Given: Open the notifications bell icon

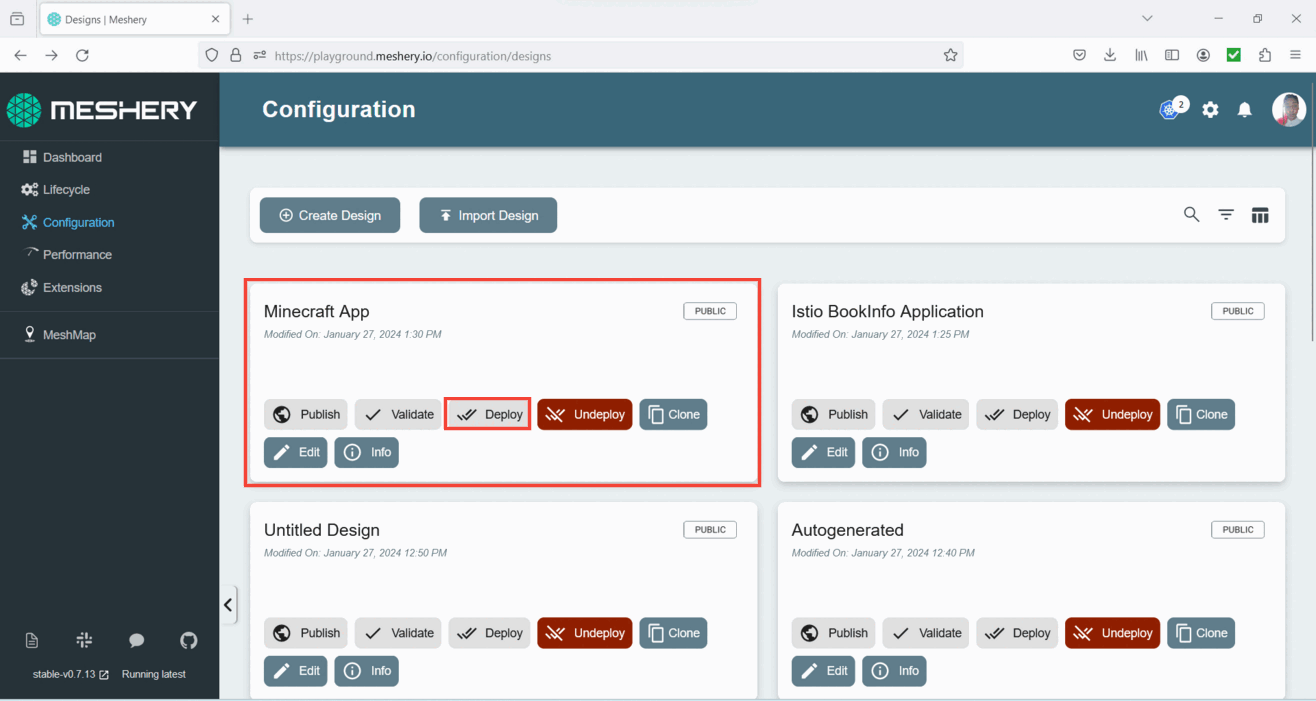Looking at the screenshot, I should pyautogui.click(x=1244, y=110).
